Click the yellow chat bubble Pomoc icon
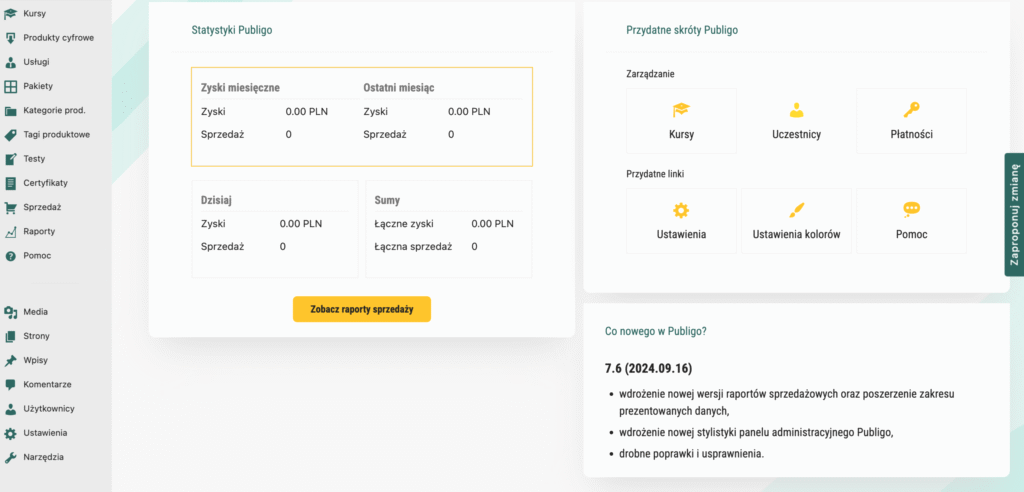 pos(911,209)
